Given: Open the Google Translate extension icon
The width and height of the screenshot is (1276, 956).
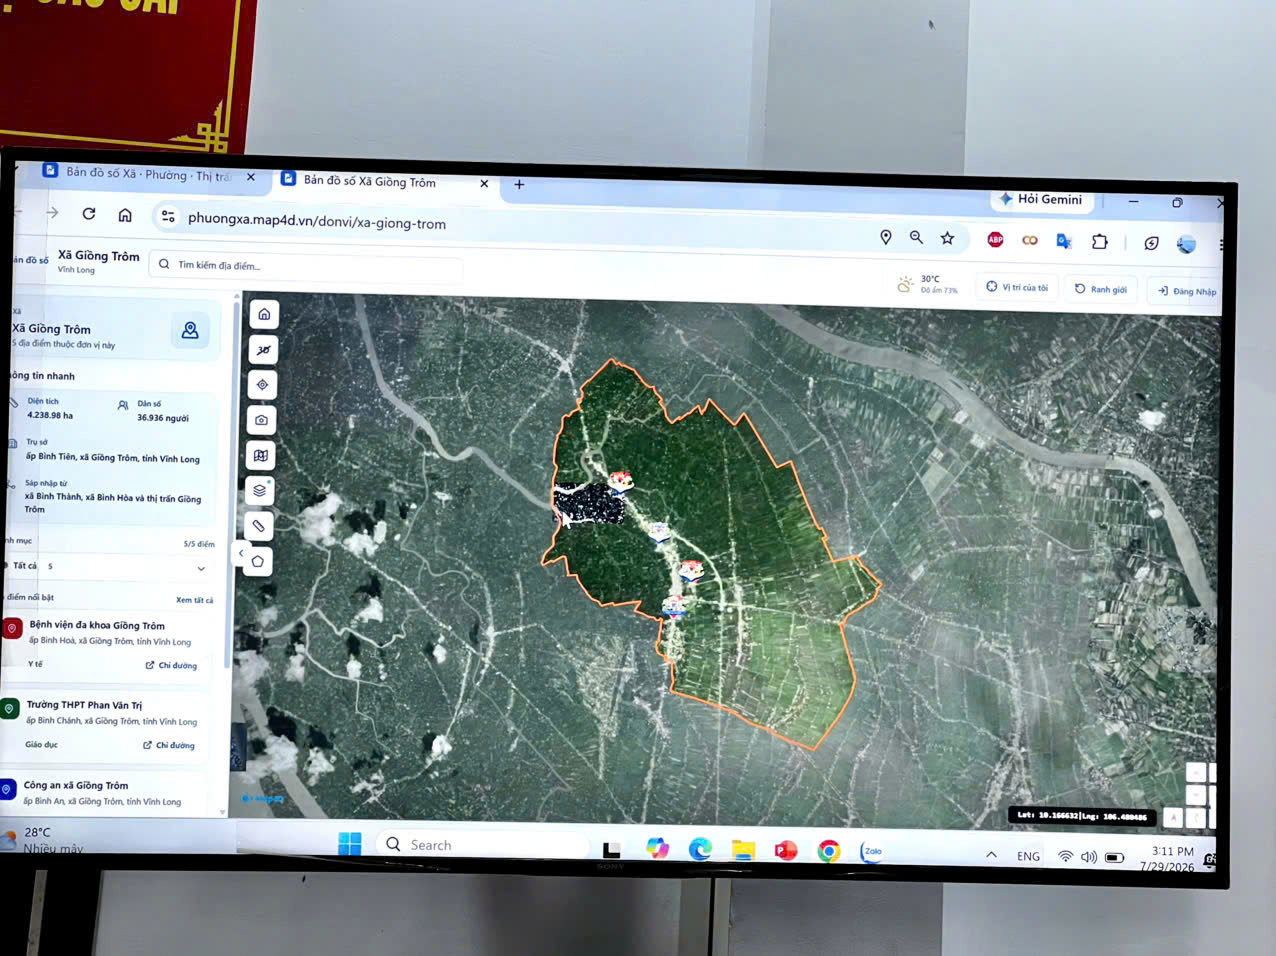Looking at the screenshot, I should point(1064,241).
